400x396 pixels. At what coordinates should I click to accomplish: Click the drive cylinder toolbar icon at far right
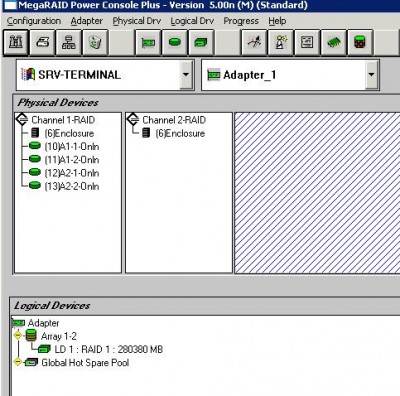[x=360, y=42]
